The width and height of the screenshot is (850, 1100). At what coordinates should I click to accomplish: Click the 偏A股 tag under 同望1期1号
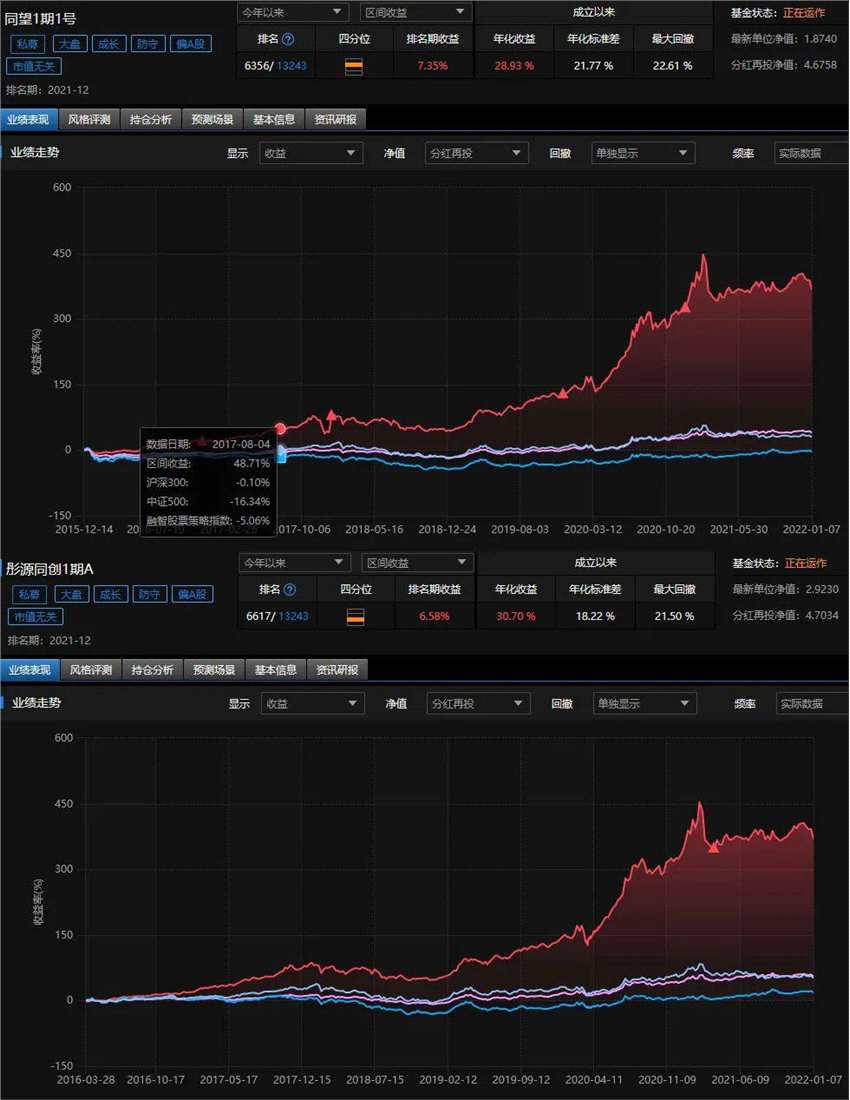click(x=191, y=44)
